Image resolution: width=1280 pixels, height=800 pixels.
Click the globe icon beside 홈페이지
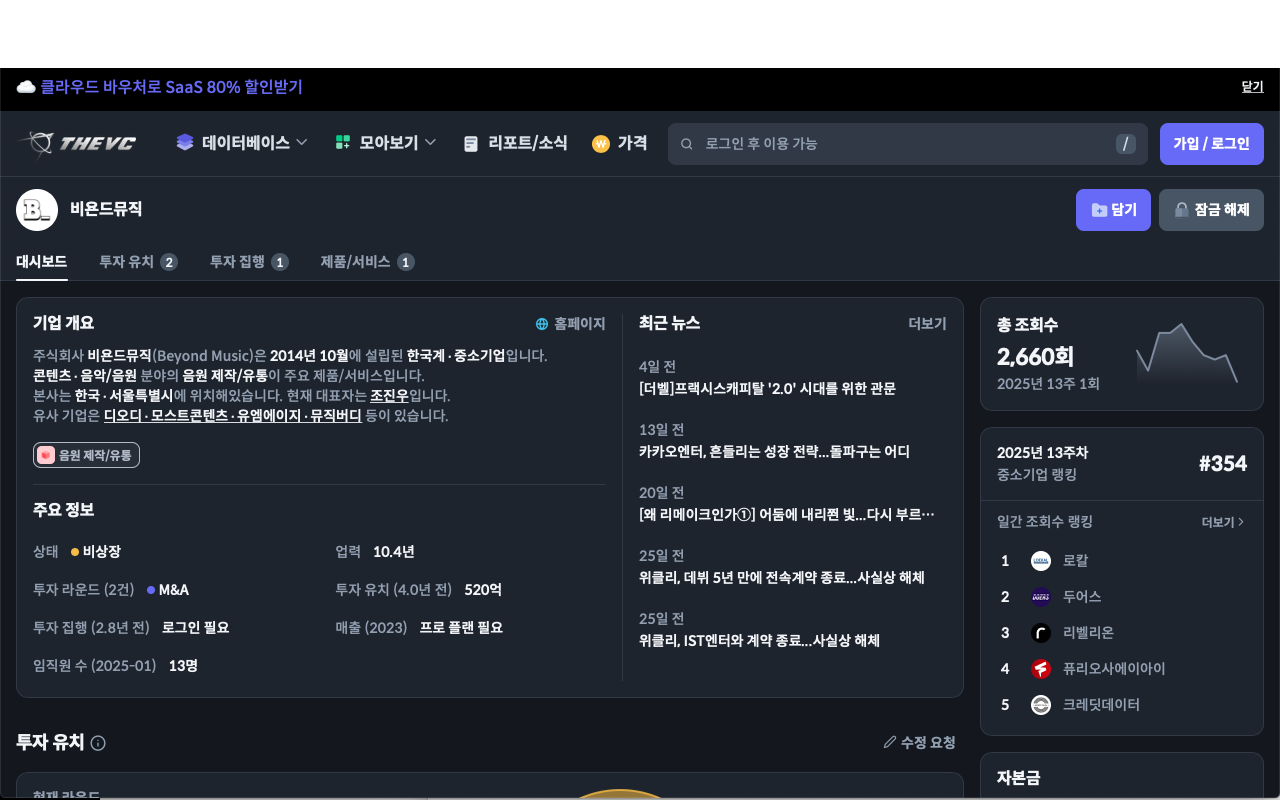[542, 324]
